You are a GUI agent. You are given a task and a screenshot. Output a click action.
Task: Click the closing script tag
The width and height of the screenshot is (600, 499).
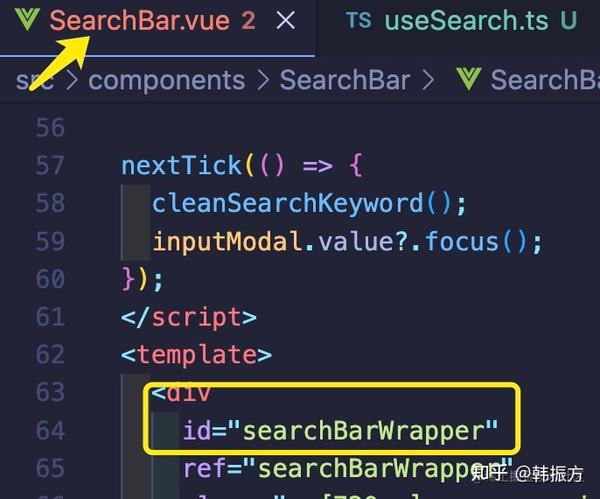189,318
